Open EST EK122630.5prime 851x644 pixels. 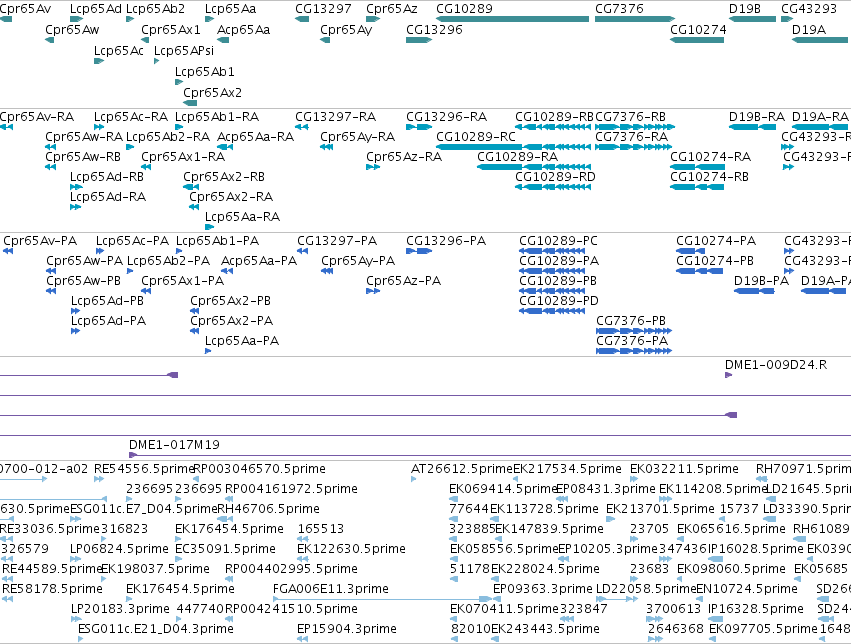click(351, 549)
